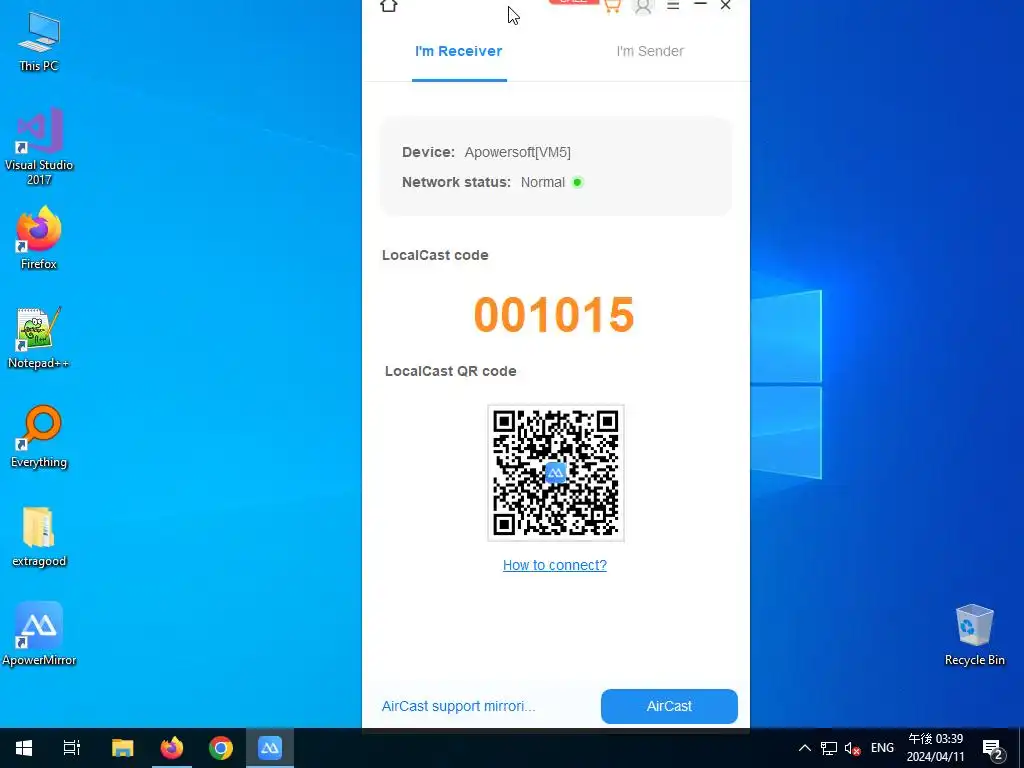This screenshot has width=1024, height=768.
Task: Click the LocalCast QR code image
Action: point(556,473)
